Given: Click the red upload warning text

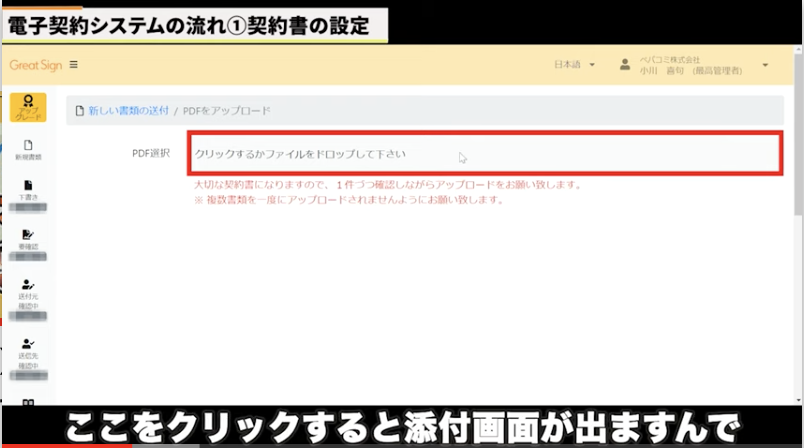Looking at the screenshot, I should click(388, 185).
